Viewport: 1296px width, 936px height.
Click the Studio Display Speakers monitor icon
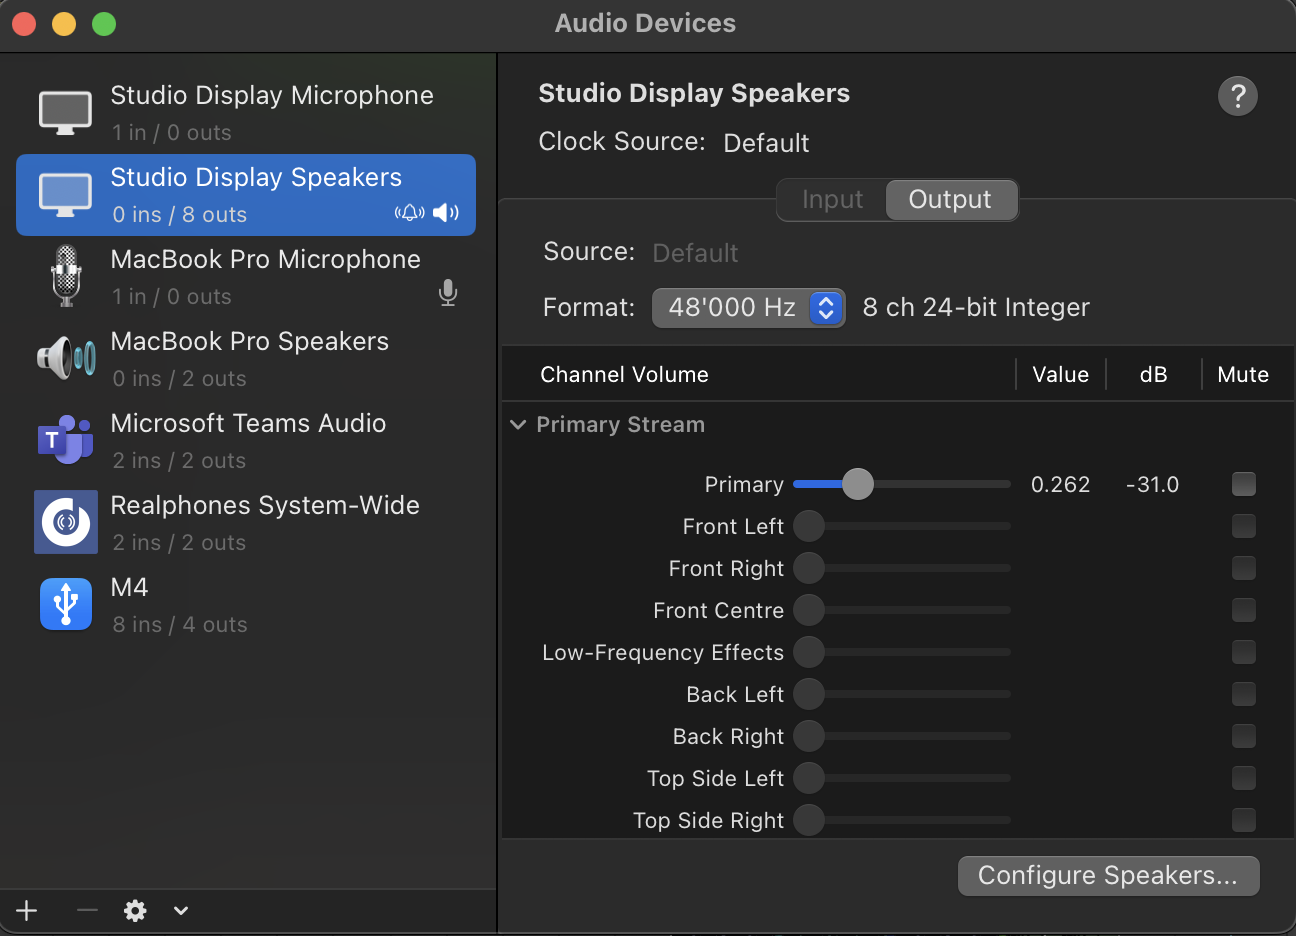[x=65, y=195]
